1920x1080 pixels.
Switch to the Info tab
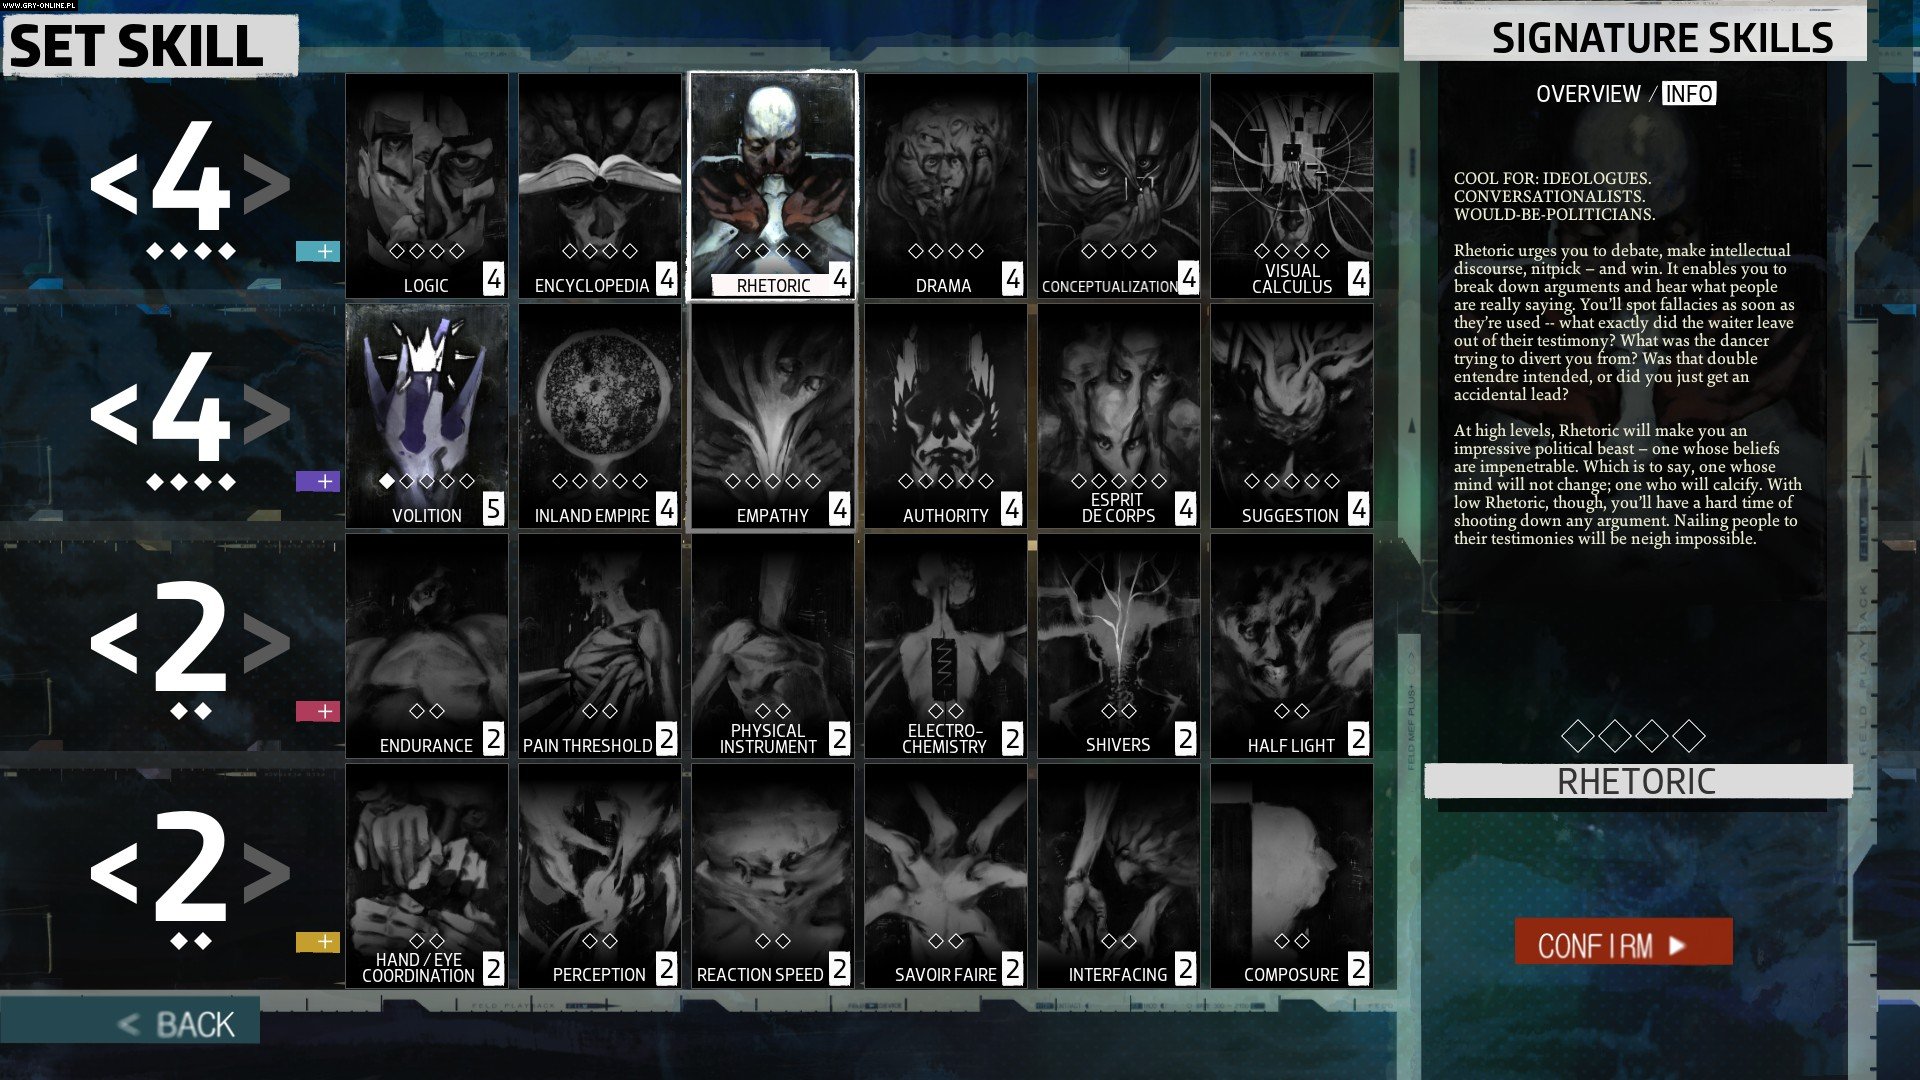pyautogui.click(x=1689, y=94)
